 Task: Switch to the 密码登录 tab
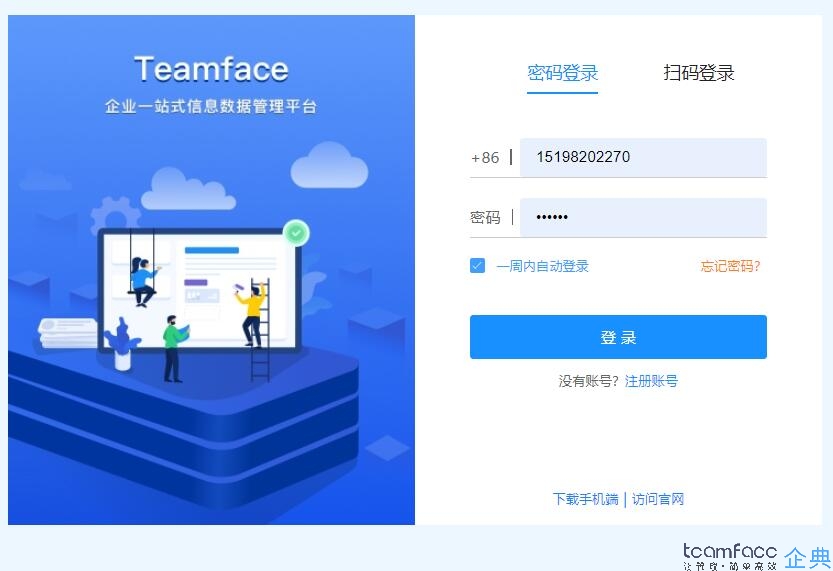(562, 73)
